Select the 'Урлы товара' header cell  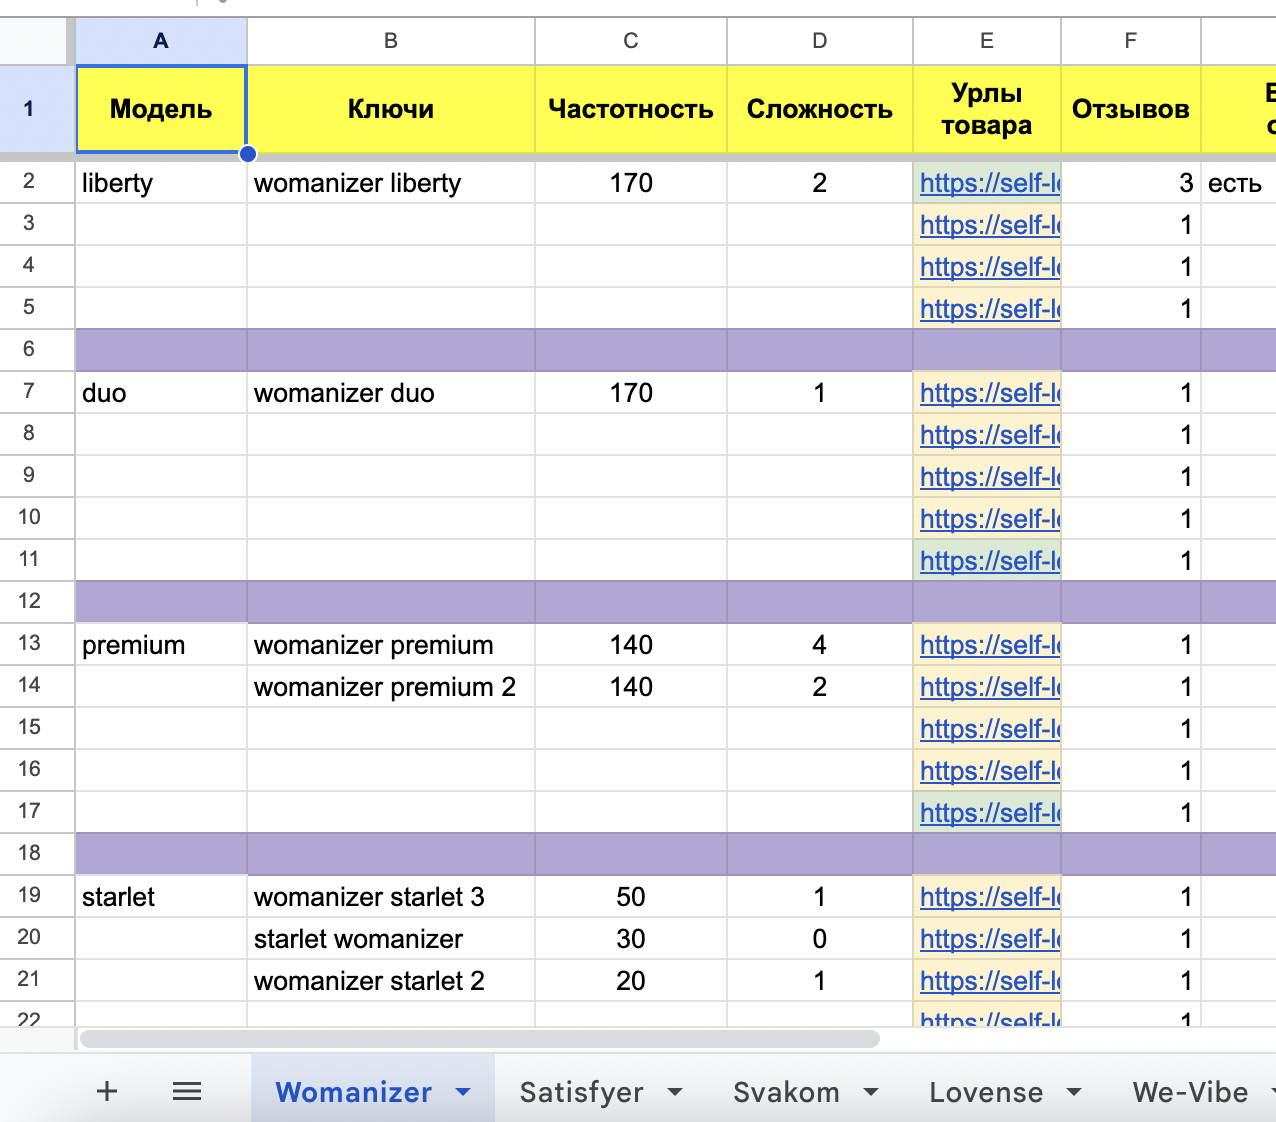pos(987,109)
